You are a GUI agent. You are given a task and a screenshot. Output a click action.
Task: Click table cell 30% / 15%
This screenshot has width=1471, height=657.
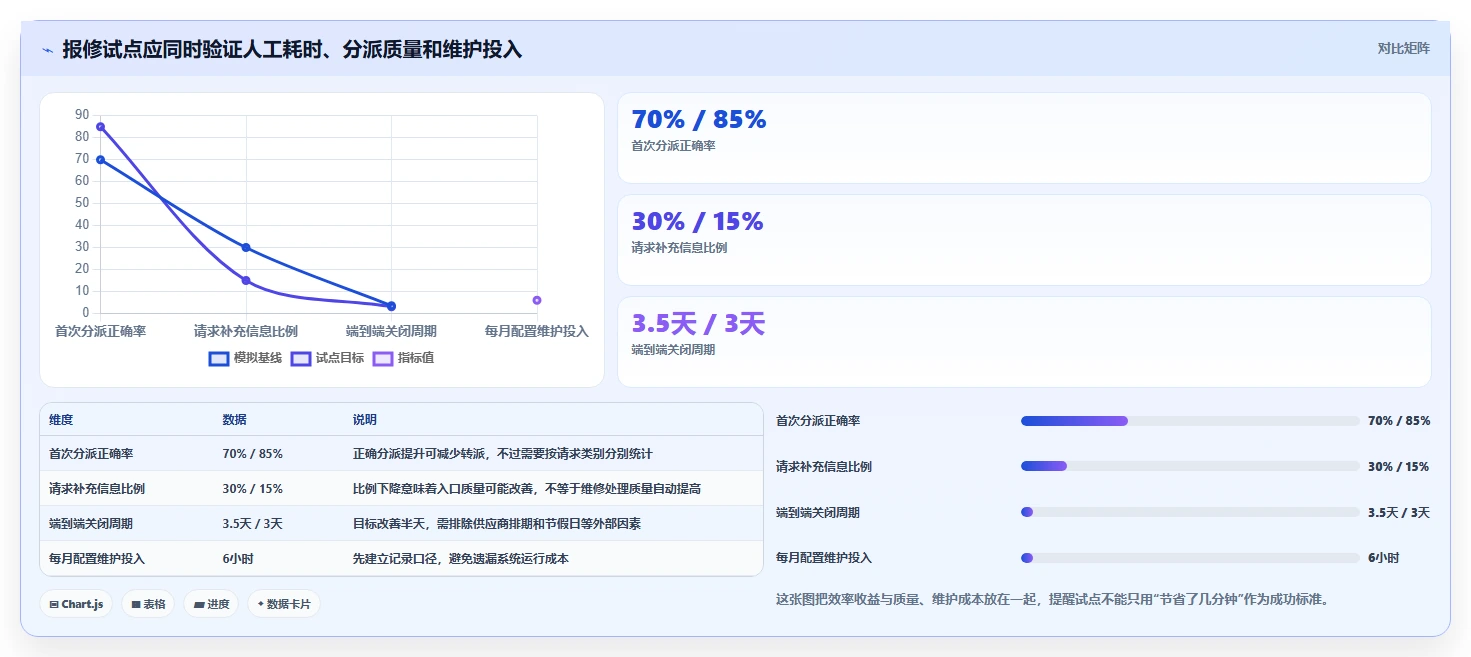tap(252, 489)
